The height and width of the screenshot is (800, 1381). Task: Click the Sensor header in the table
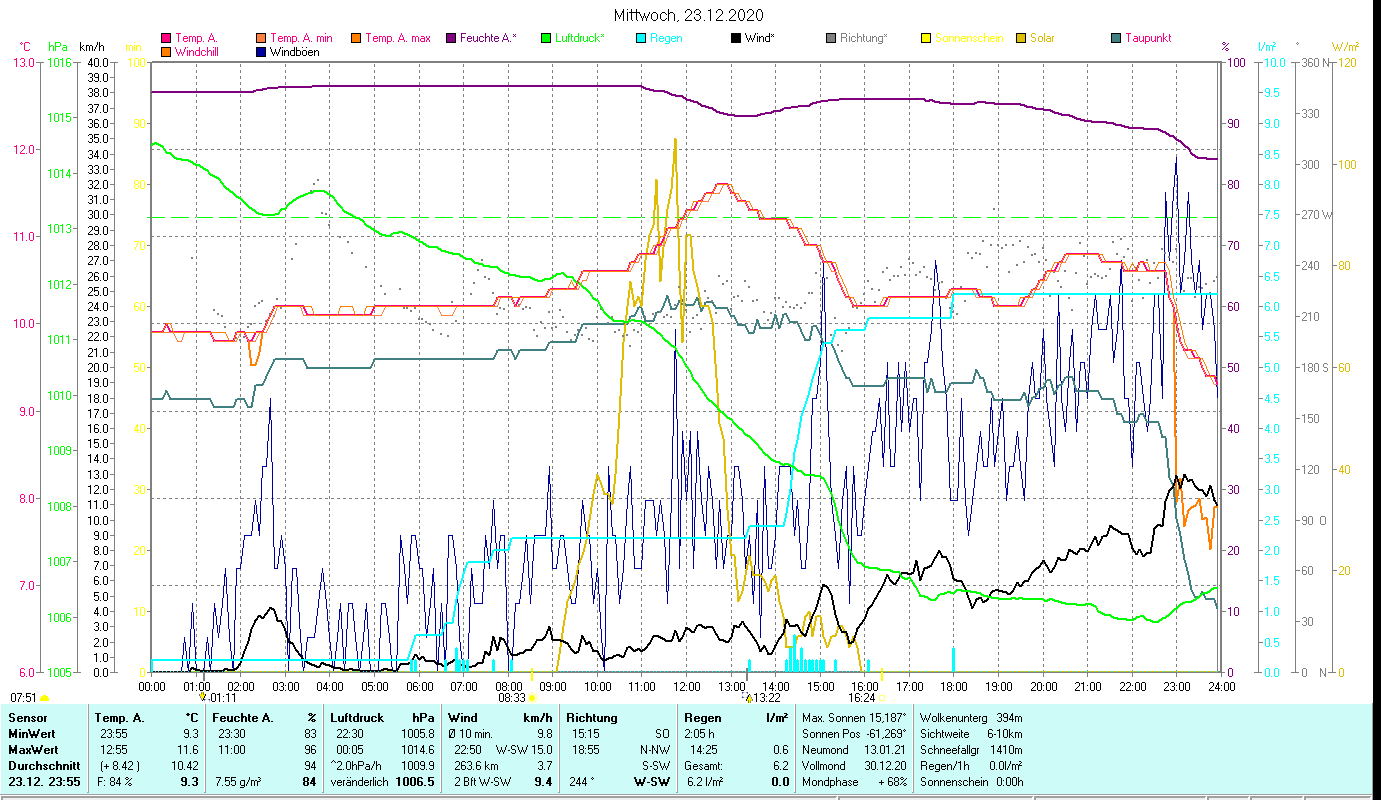(27, 717)
